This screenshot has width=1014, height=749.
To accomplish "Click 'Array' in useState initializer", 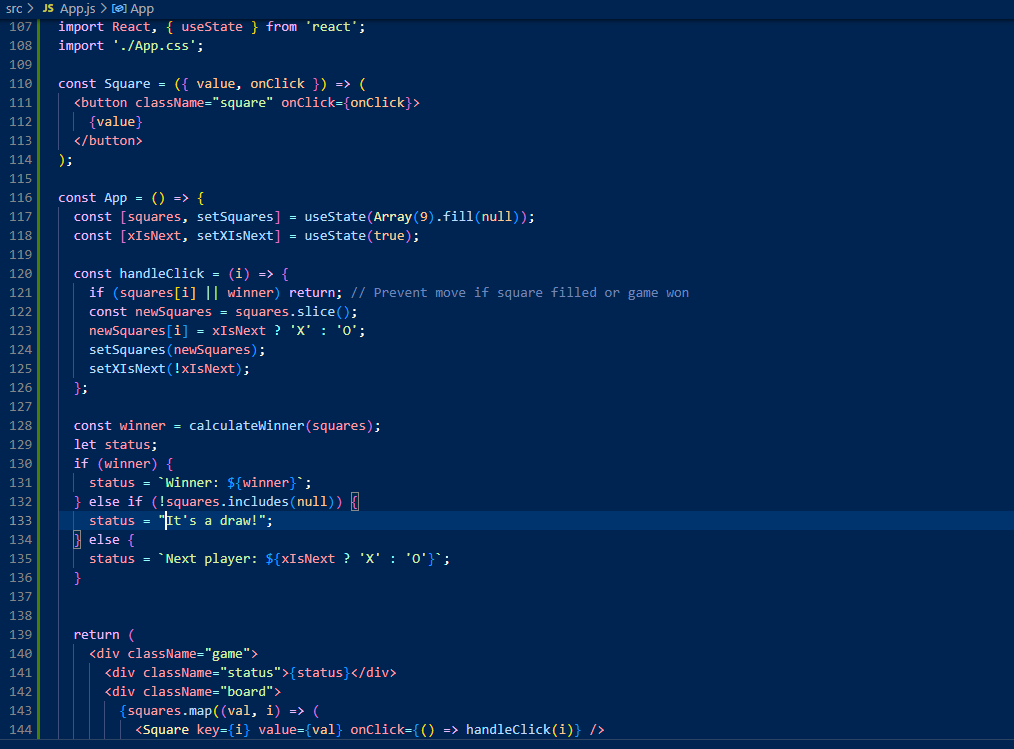I will pos(393,217).
